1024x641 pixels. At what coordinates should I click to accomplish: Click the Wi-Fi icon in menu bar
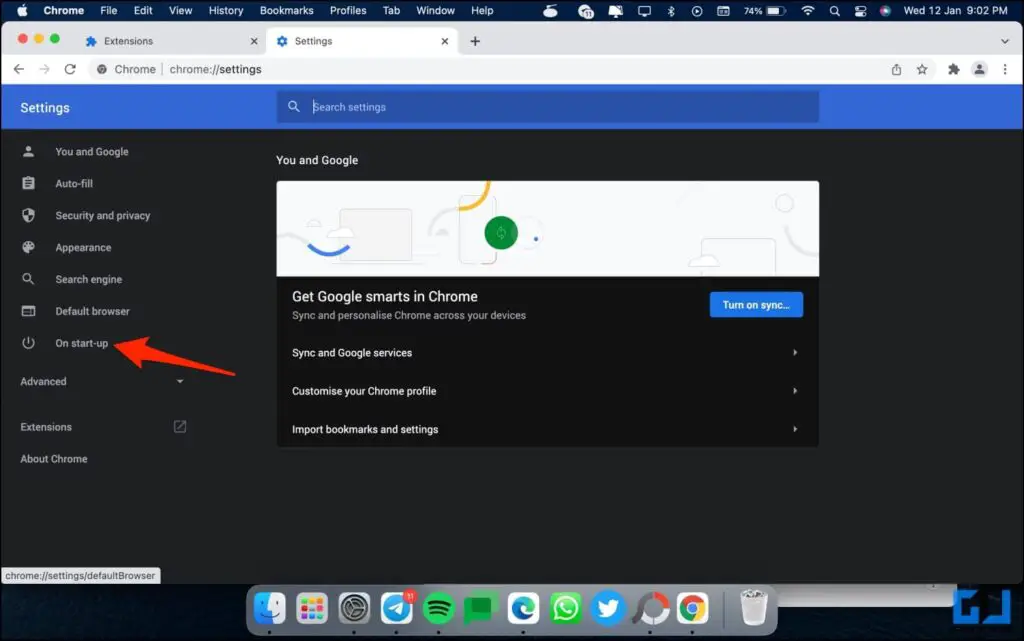click(808, 10)
